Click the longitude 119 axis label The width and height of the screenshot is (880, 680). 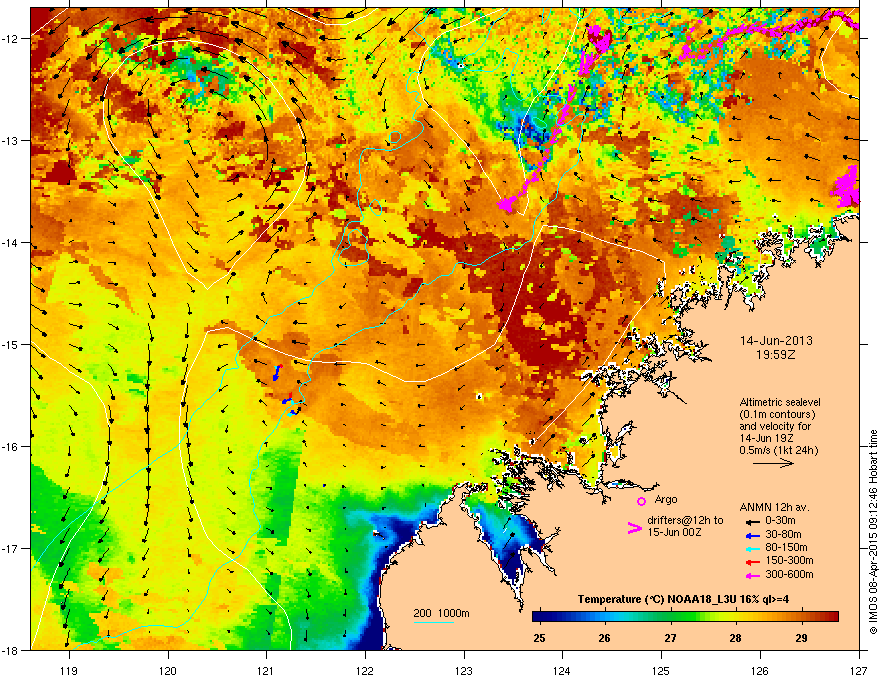(69, 671)
